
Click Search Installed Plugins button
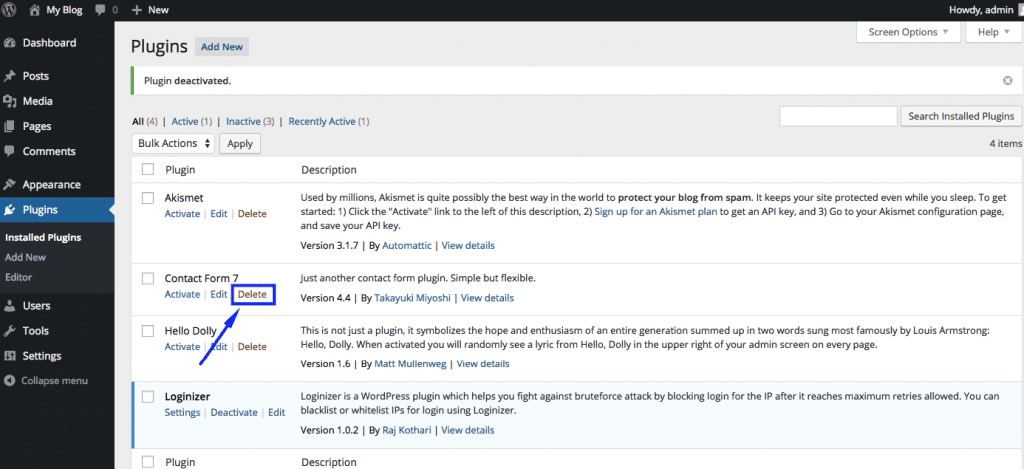click(x=961, y=116)
